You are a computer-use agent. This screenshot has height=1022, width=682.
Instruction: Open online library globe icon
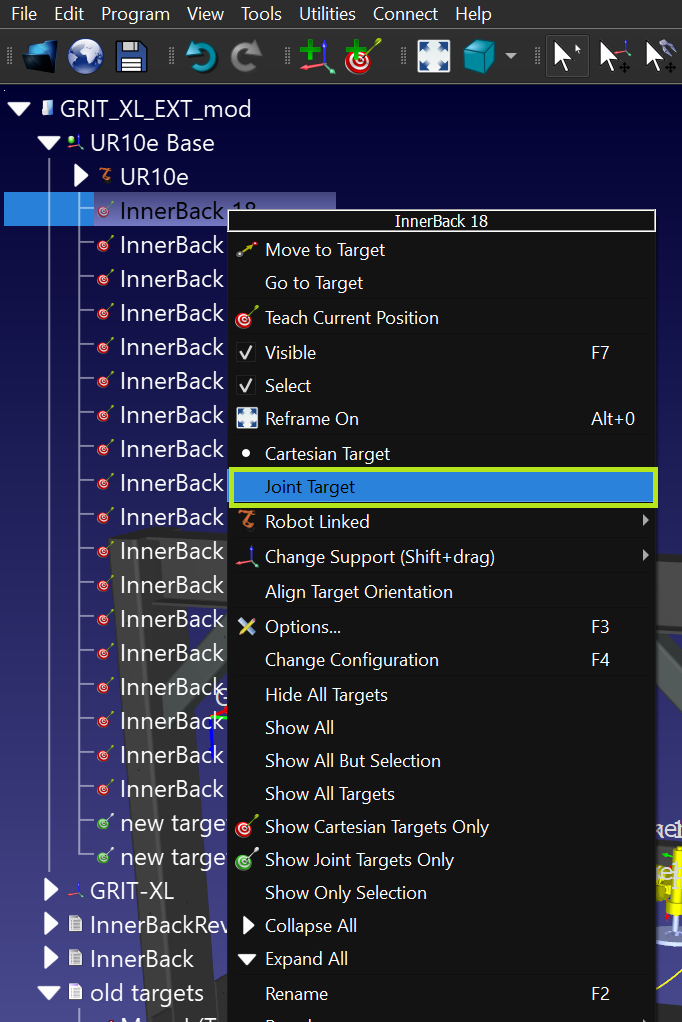coord(86,56)
